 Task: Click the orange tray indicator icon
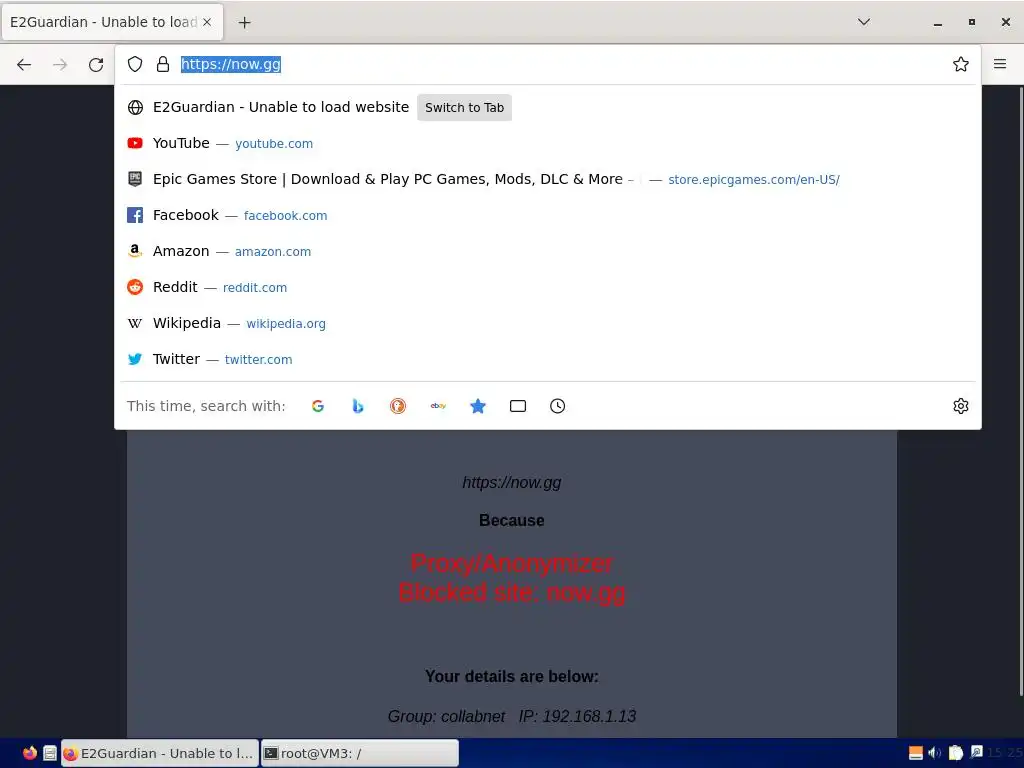pyautogui.click(x=916, y=753)
